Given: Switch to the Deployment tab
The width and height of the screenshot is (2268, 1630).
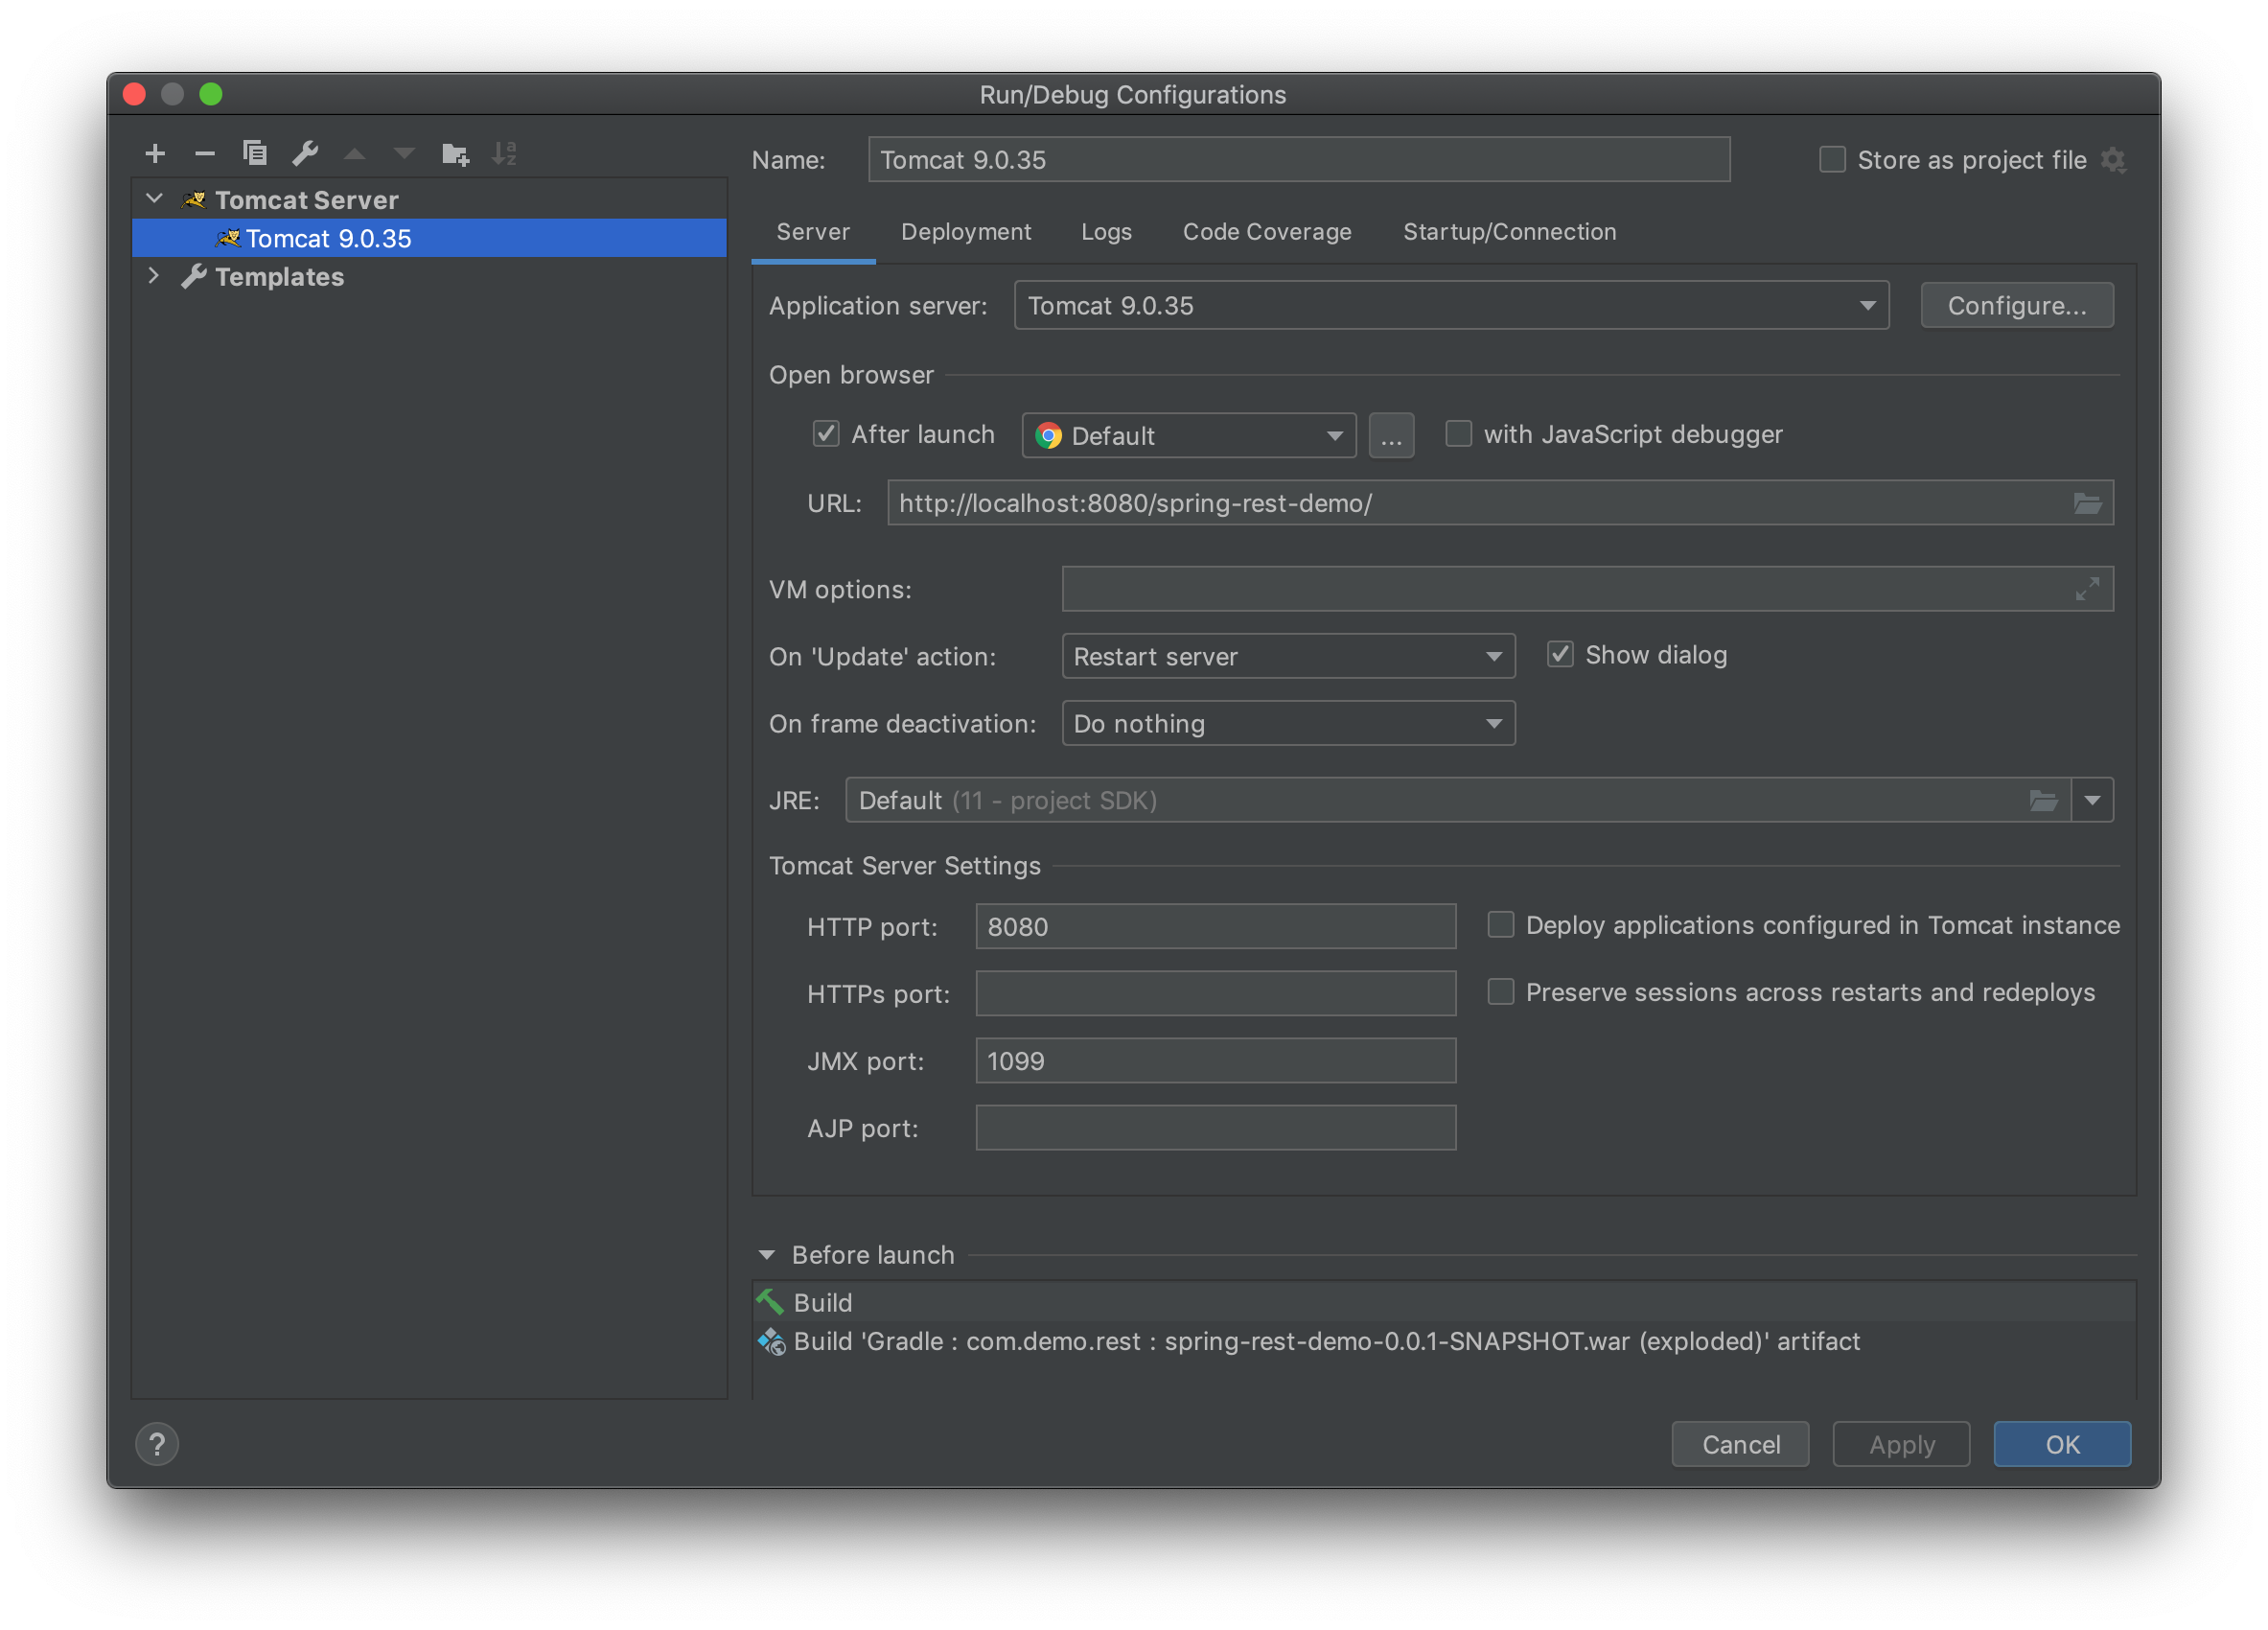Looking at the screenshot, I should pos(966,232).
